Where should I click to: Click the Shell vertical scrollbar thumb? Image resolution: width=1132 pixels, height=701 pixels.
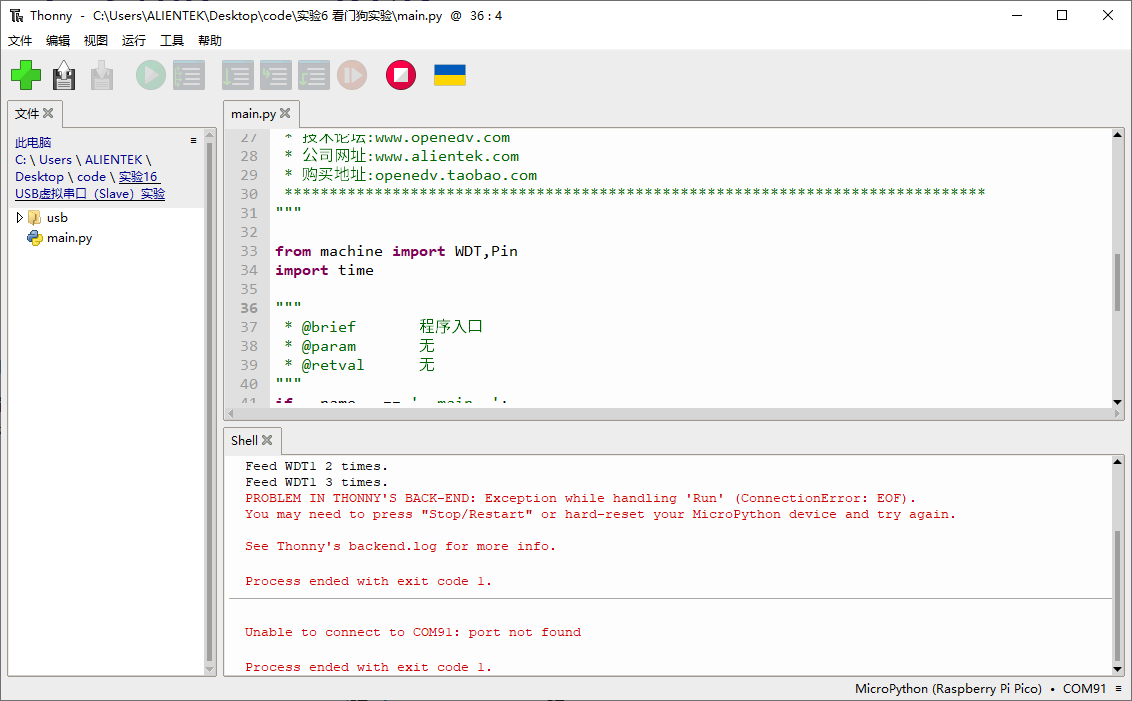click(x=1118, y=596)
